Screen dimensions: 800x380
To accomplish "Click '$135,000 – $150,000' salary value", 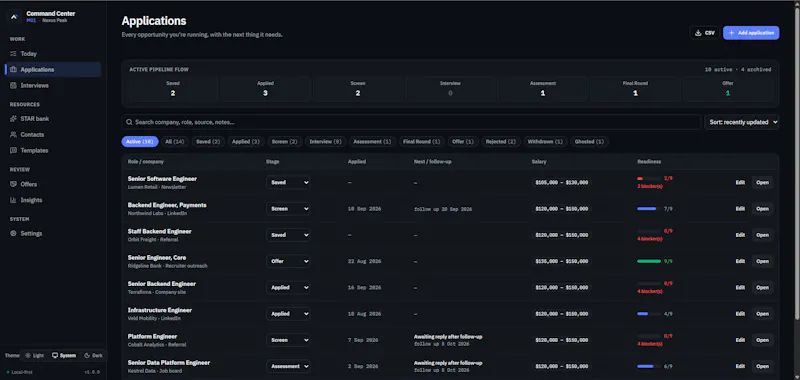I will coord(561,261).
